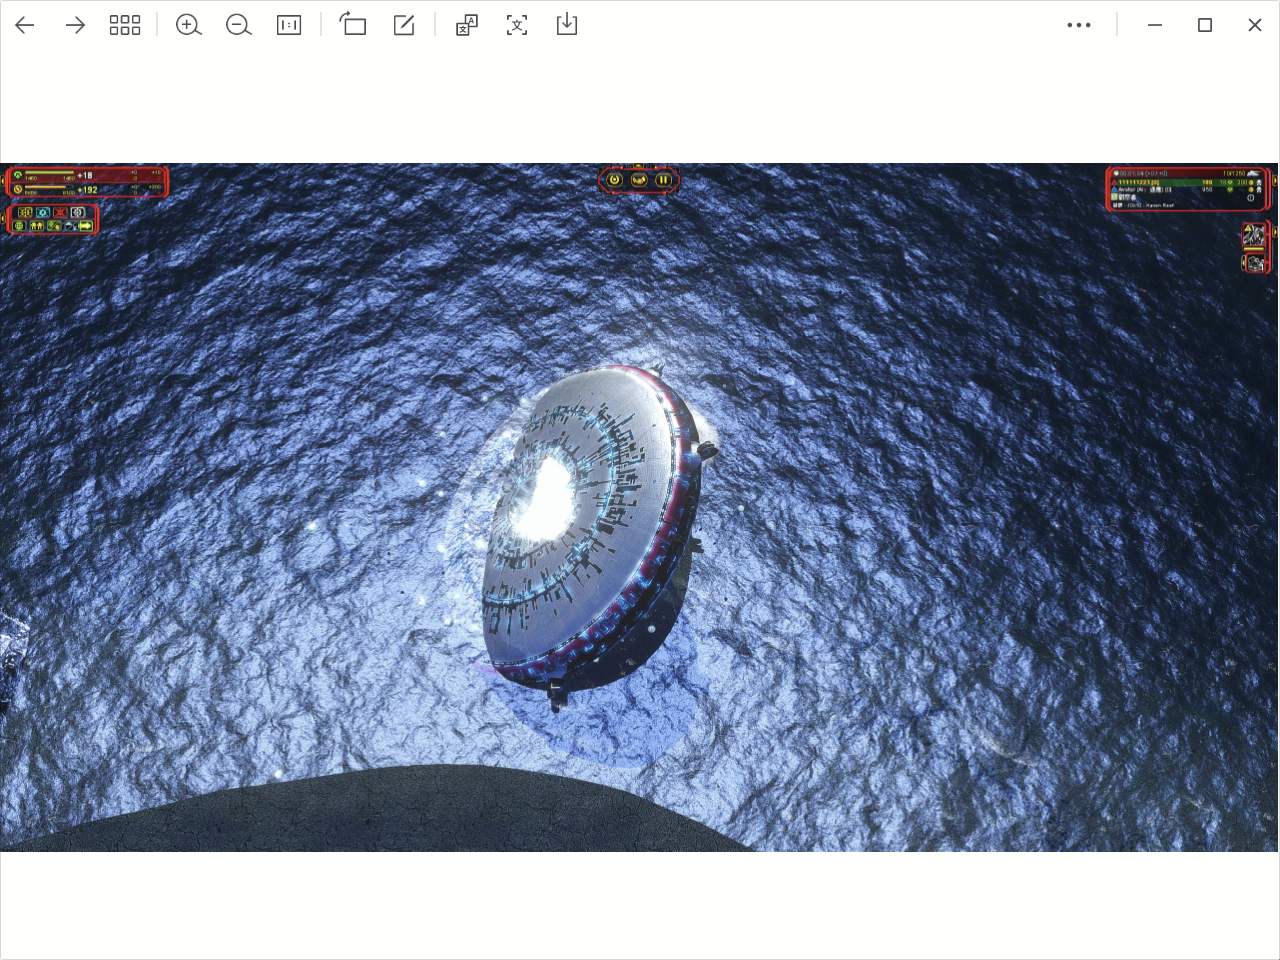The height and width of the screenshot is (960, 1280).
Task: Zoom in on the image
Action: [188, 25]
